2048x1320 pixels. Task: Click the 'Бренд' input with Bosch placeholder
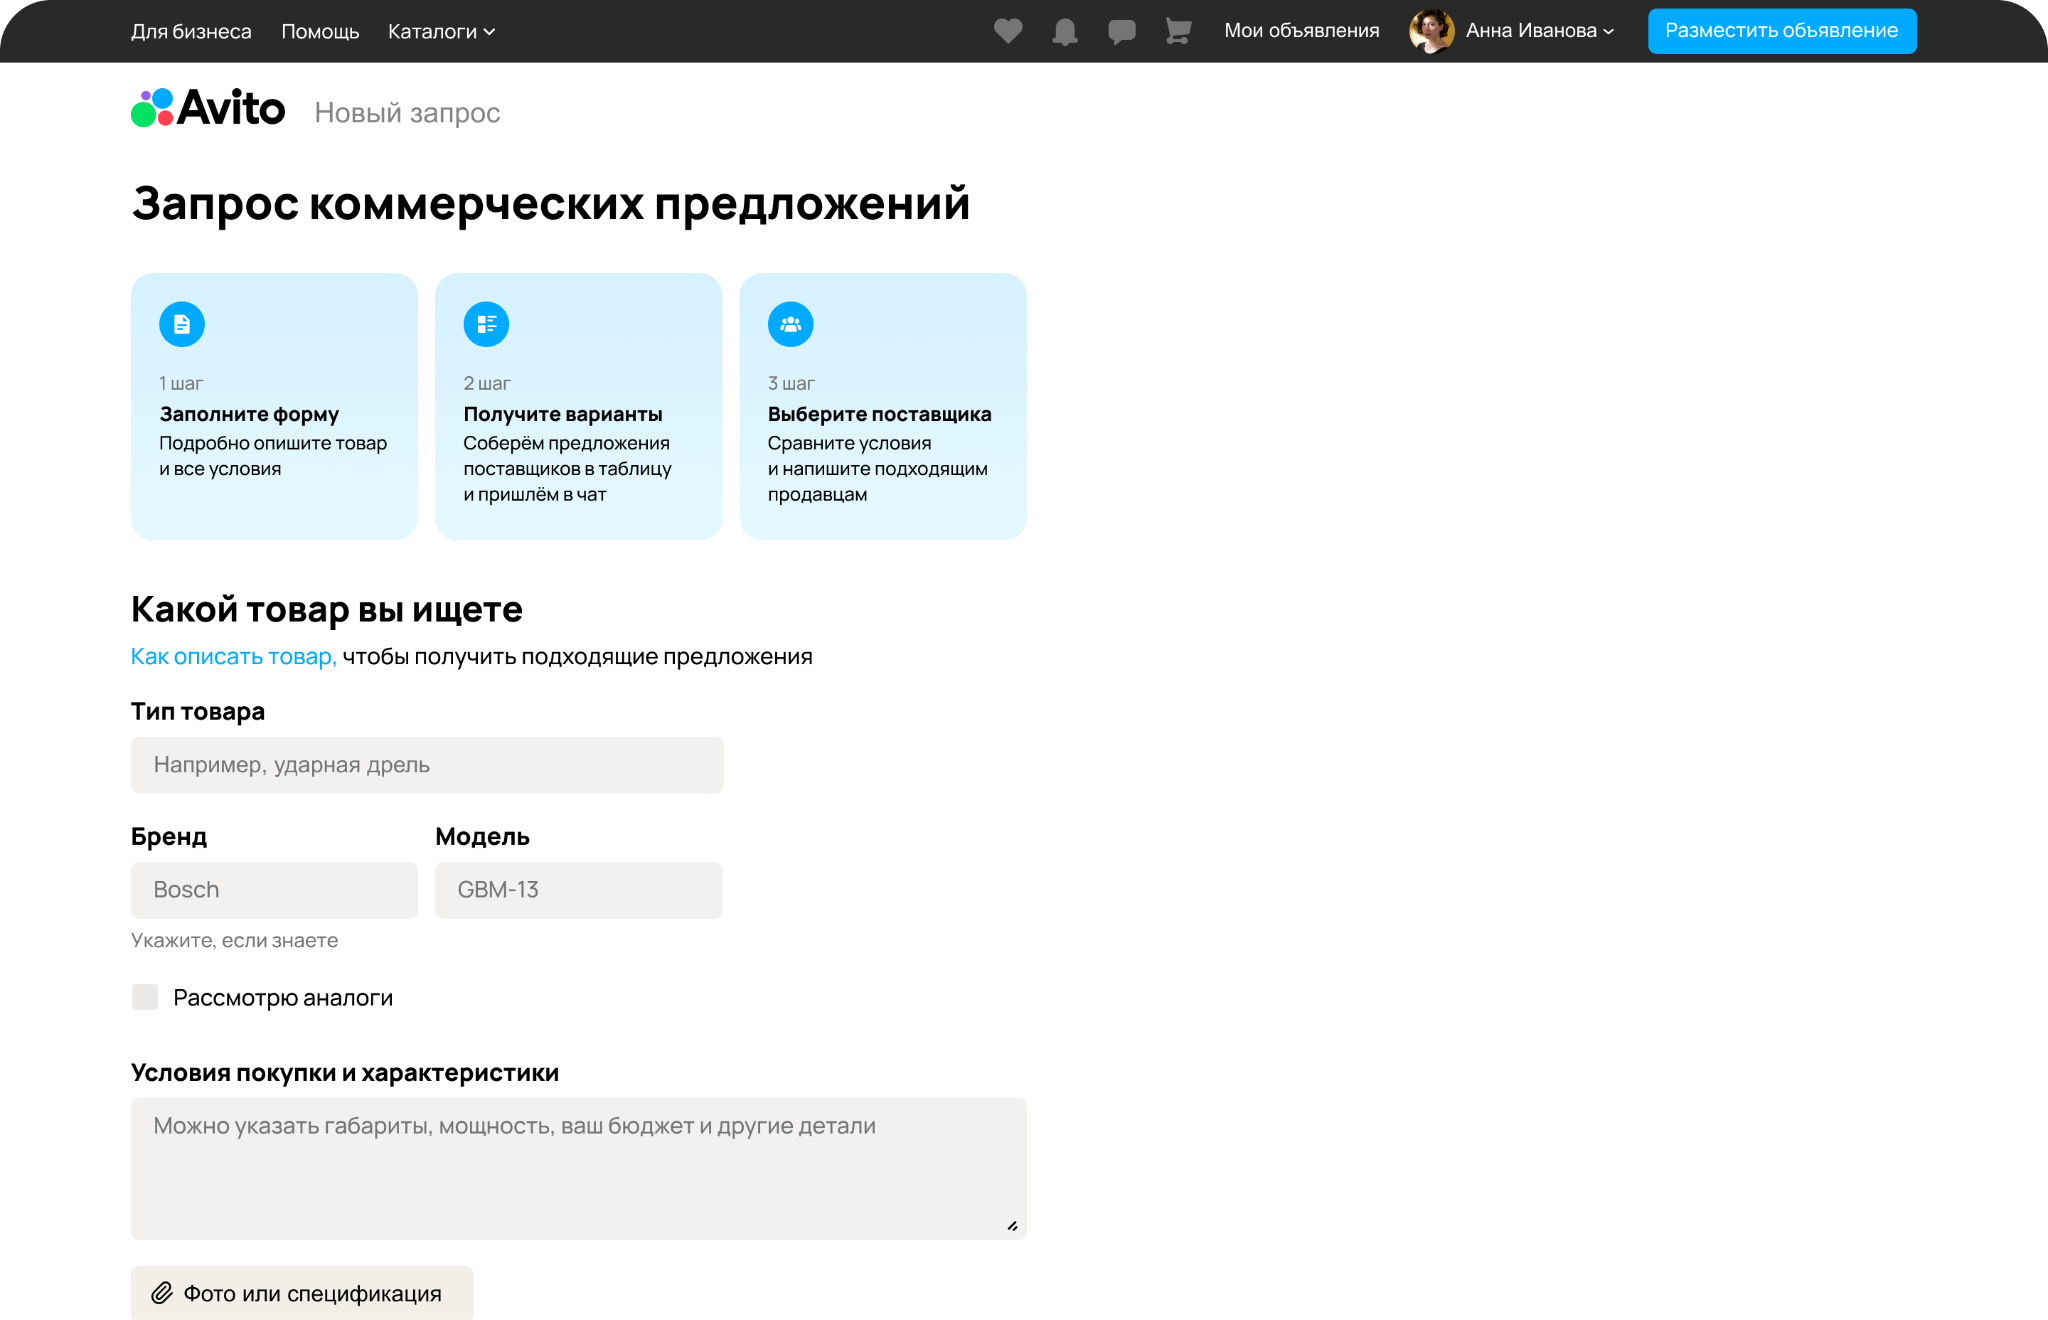point(274,890)
